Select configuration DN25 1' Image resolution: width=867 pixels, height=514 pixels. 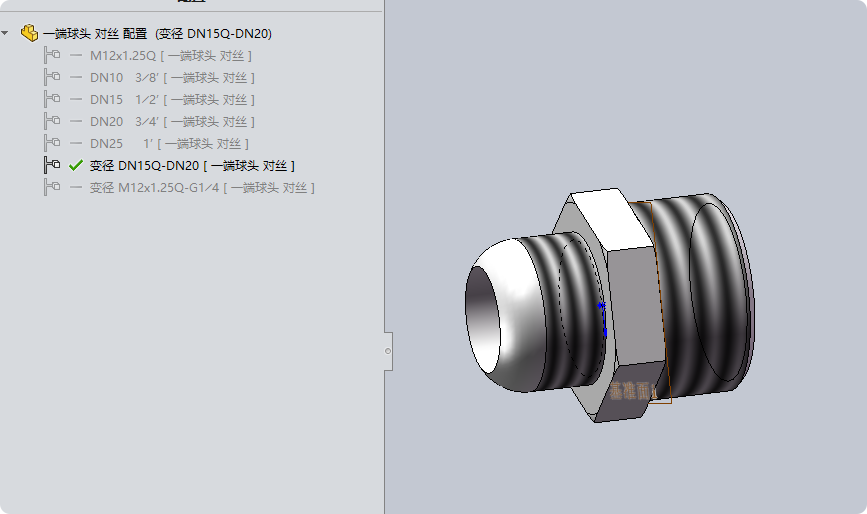pyautogui.click(x=169, y=144)
